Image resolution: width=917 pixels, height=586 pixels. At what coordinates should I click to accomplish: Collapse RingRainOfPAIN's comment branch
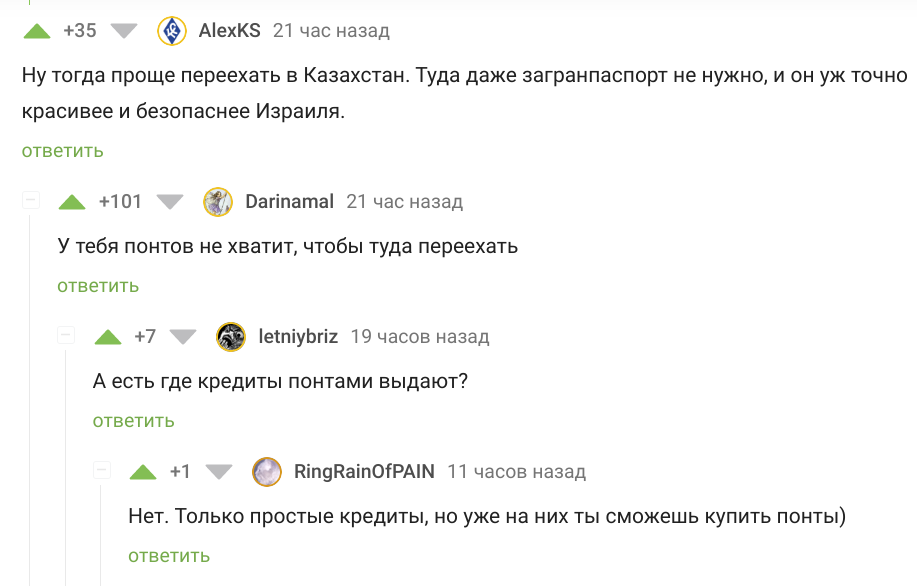tap(102, 471)
